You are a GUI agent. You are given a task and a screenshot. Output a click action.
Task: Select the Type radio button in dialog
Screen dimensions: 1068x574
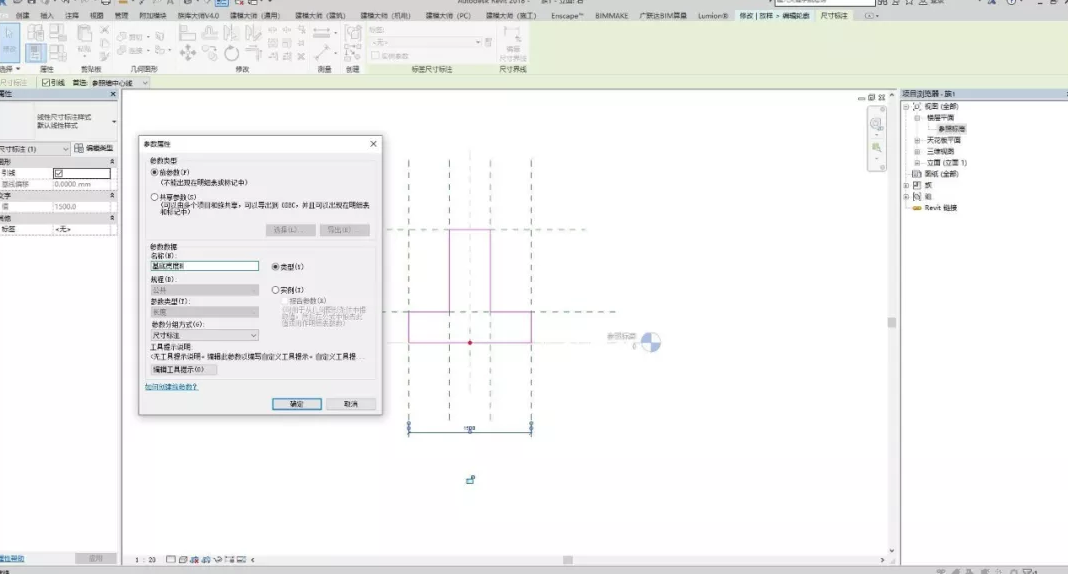(x=275, y=267)
